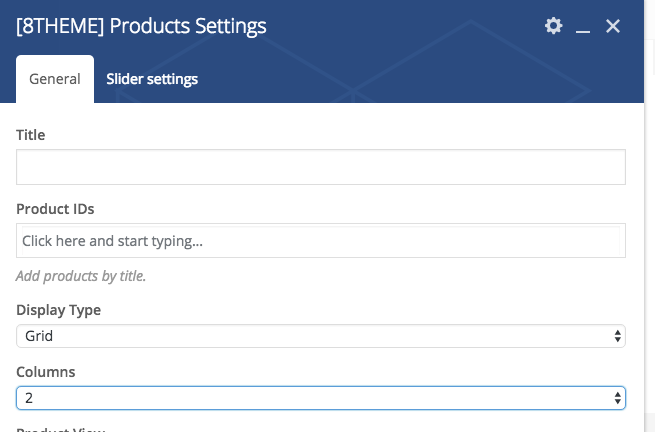The image size is (655, 432).
Task: Click the up-down arrows on Columns select
Action: [x=618, y=398]
